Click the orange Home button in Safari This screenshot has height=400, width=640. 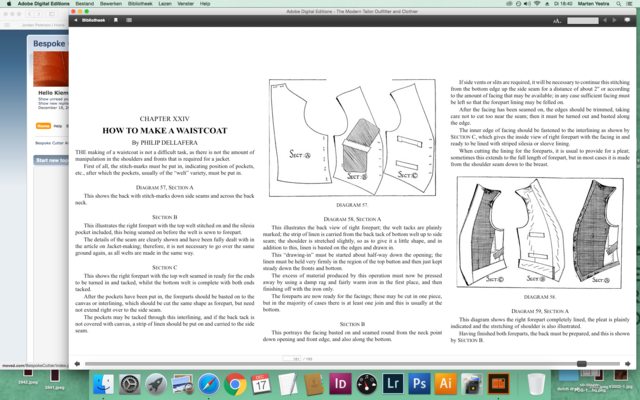pyautogui.click(x=43, y=126)
